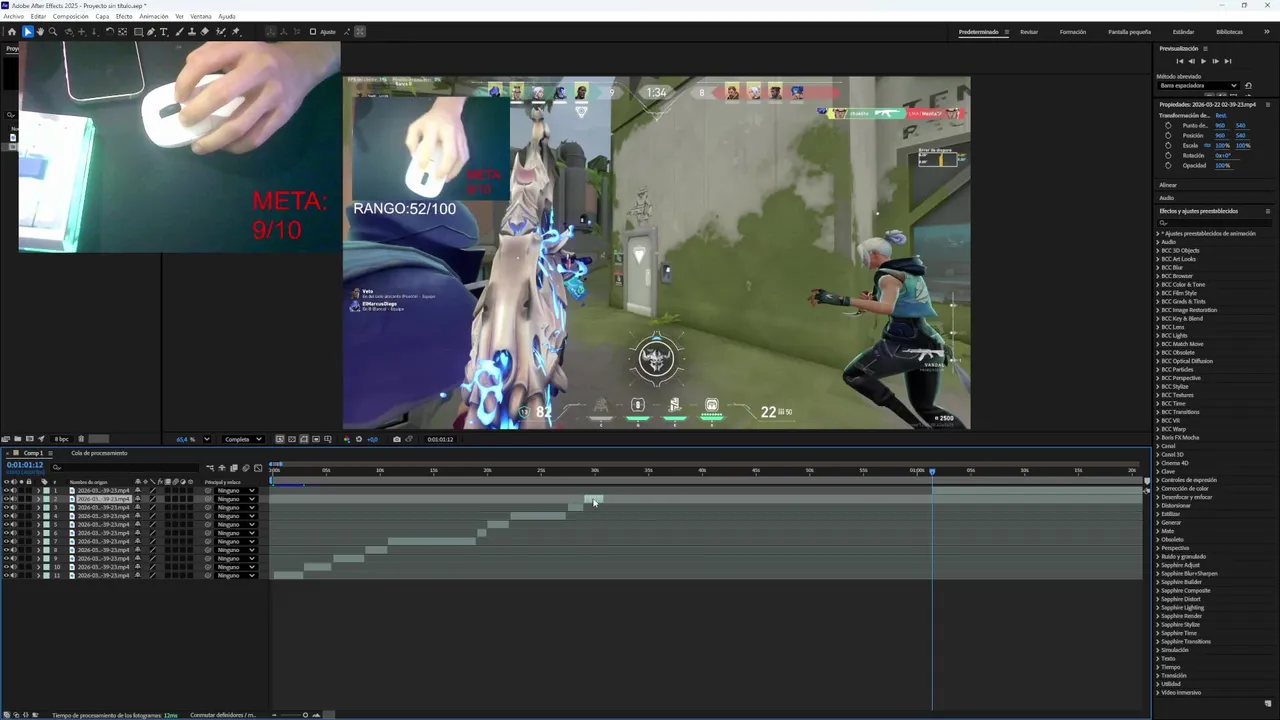Screen dimensions: 1280x720
Task: Switch to Bibliotecas workspace
Action: pos(1230,32)
